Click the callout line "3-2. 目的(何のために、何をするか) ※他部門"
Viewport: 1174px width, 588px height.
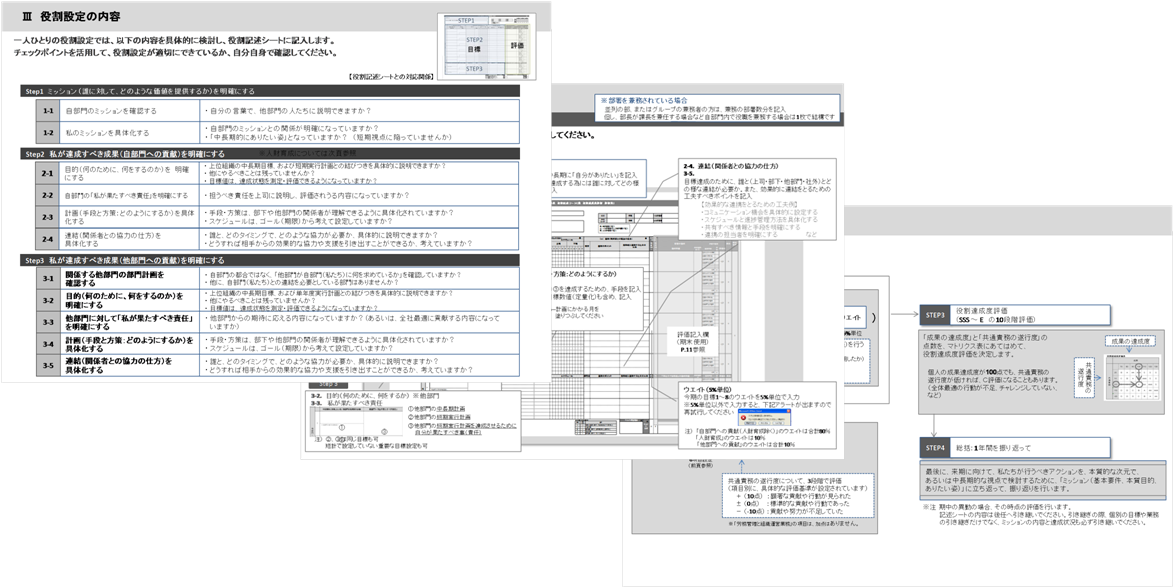point(376,395)
